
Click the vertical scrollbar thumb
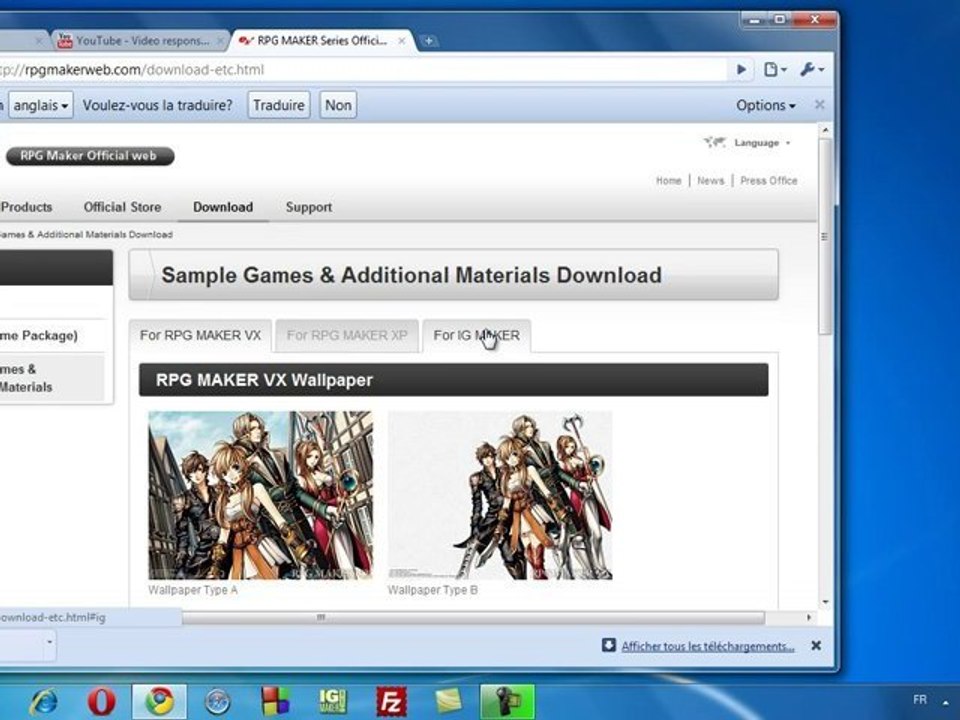[x=825, y=237]
